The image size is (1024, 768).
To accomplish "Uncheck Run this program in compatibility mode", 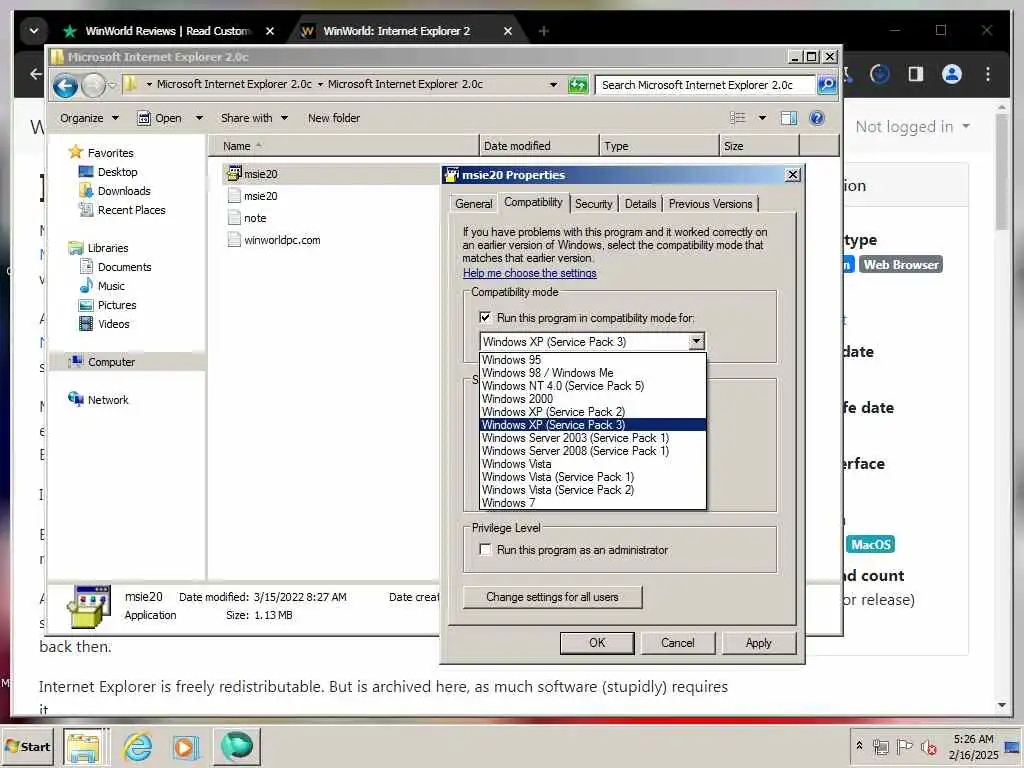I will (485, 317).
